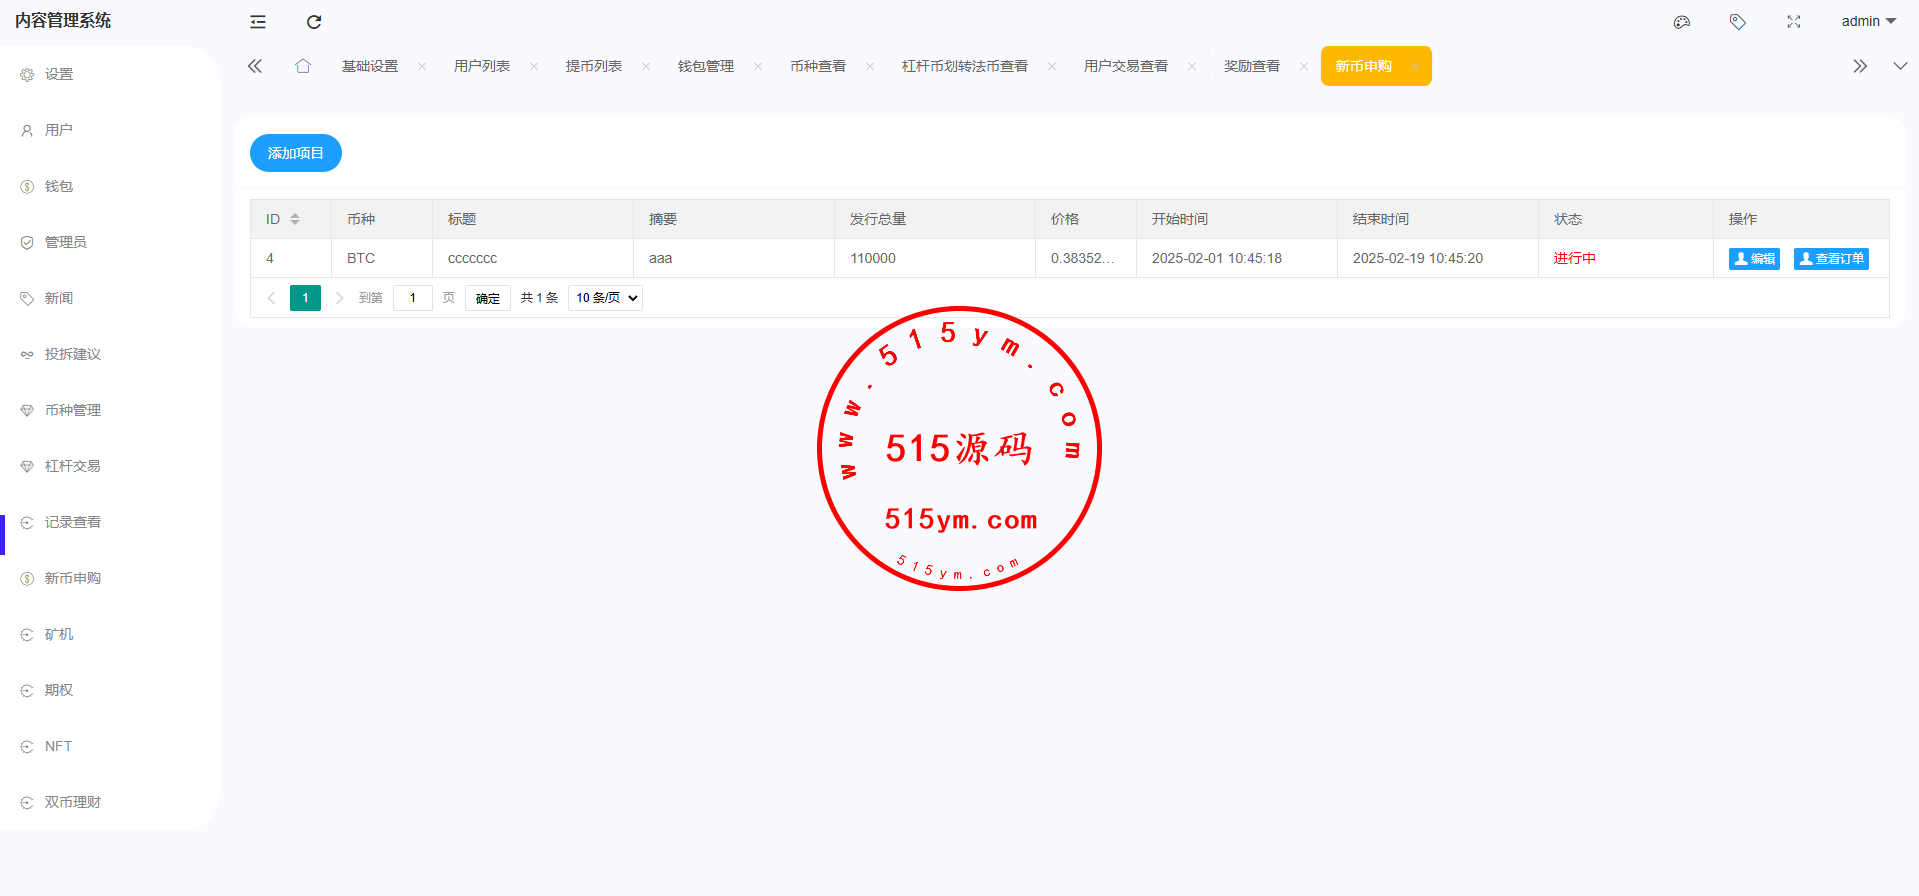The height and width of the screenshot is (896, 1919).
Task: Open the 10 条/页 page size dropdown
Action: click(x=605, y=298)
